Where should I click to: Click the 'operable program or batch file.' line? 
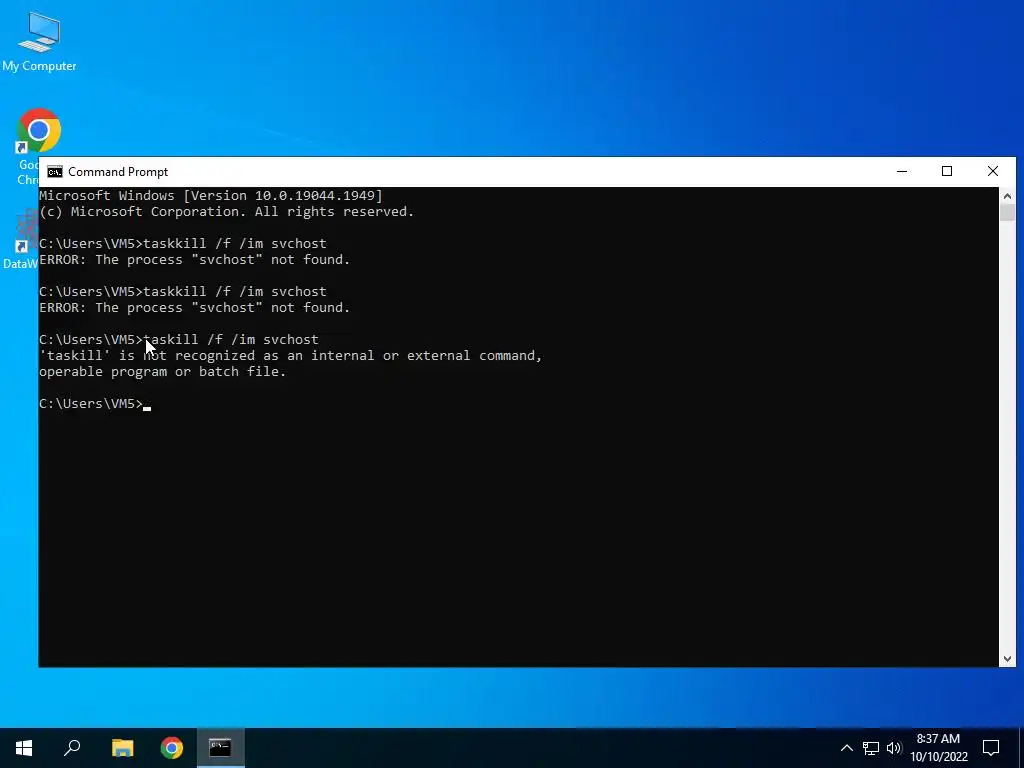pos(163,372)
